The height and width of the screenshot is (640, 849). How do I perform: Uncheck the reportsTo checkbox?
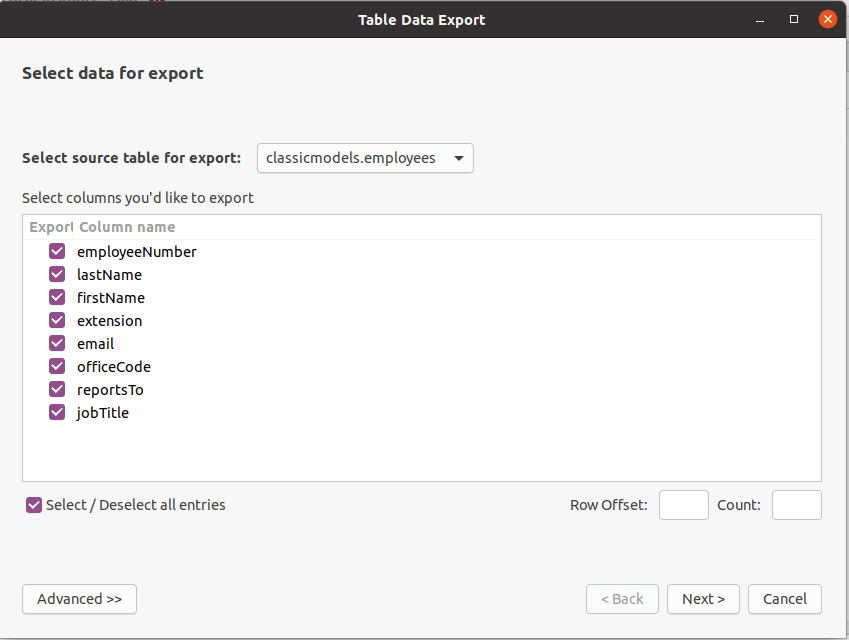coord(57,390)
